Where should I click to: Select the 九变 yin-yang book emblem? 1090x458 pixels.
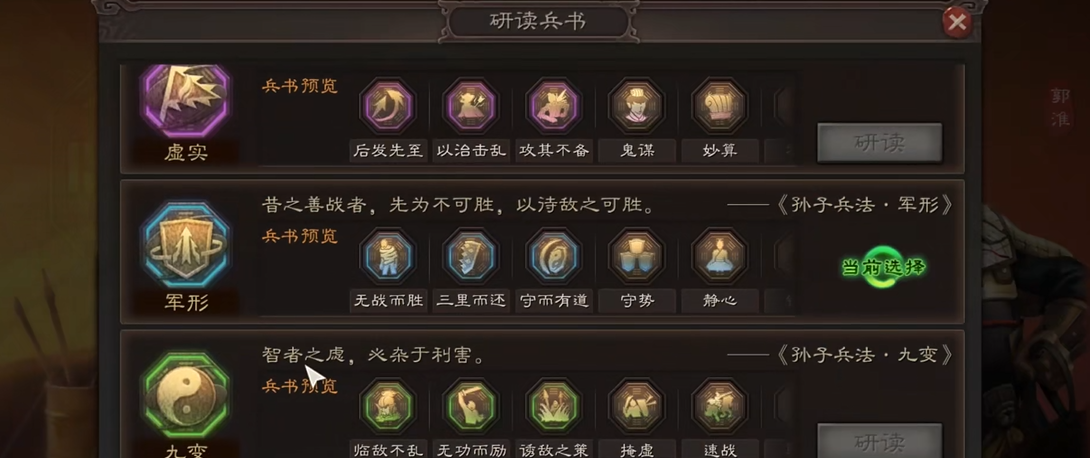186,395
